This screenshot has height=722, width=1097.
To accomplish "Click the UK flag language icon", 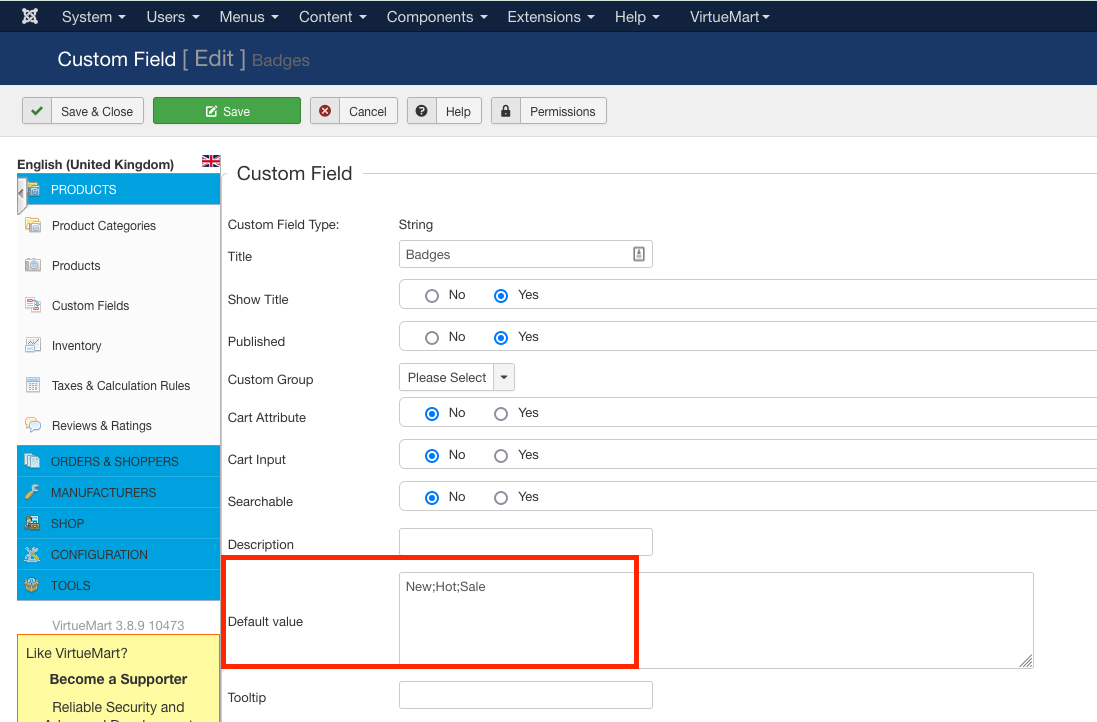I will 211,161.
